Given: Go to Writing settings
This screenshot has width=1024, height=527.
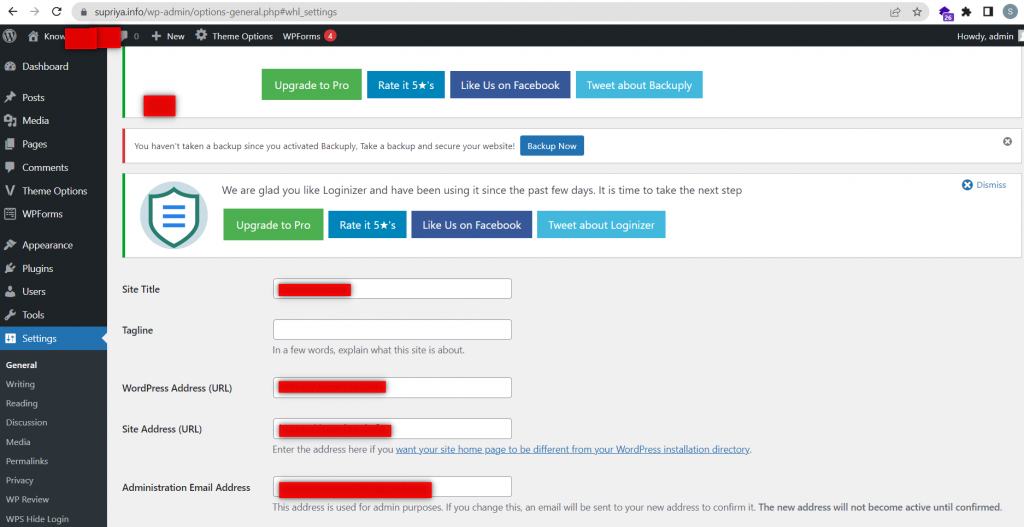Looking at the screenshot, I should pos(20,384).
